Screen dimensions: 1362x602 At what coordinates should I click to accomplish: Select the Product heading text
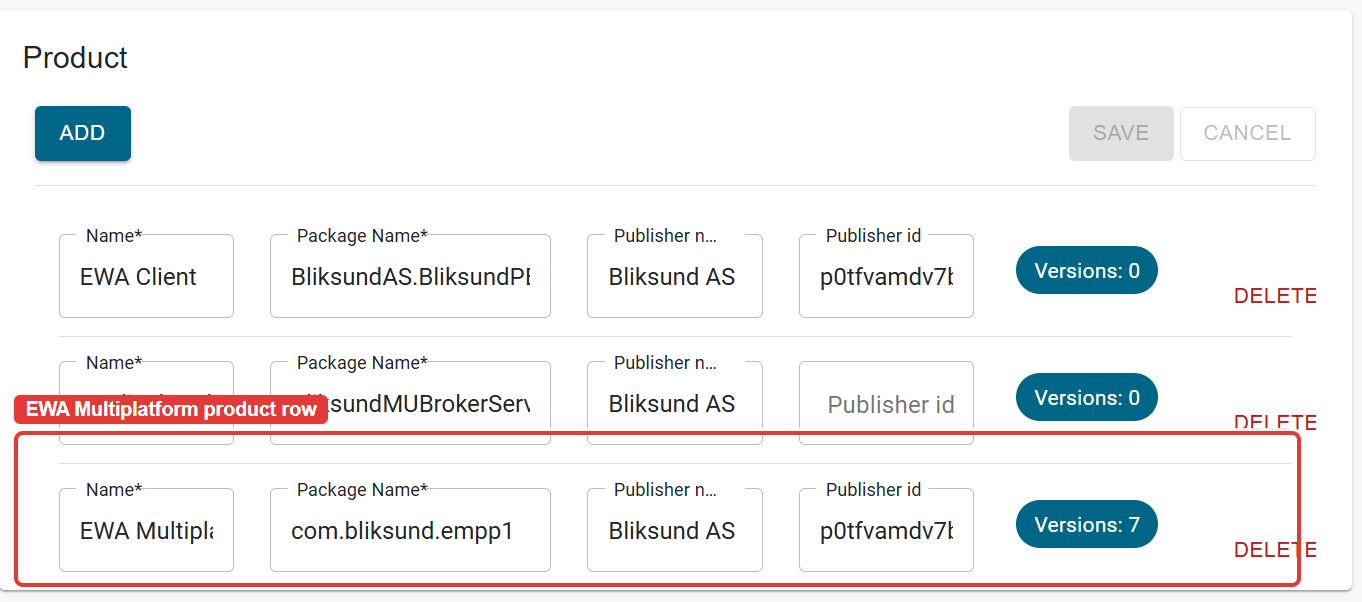click(x=75, y=58)
